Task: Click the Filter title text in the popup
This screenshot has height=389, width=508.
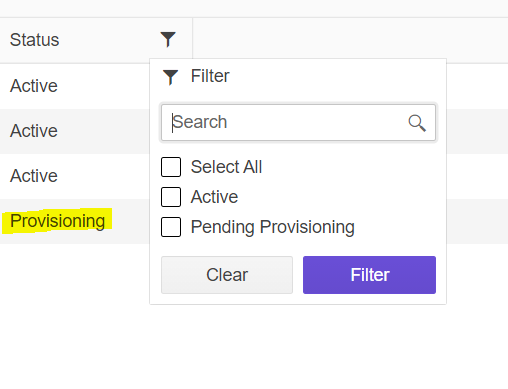Action: (210, 76)
